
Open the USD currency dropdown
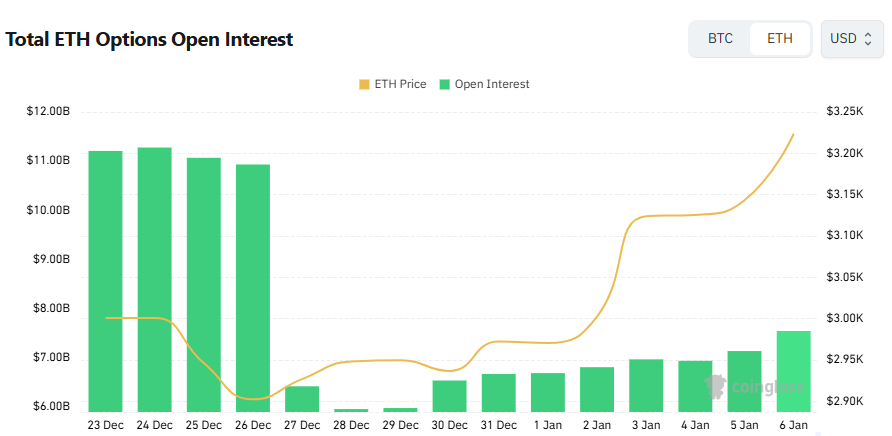pos(851,39)
